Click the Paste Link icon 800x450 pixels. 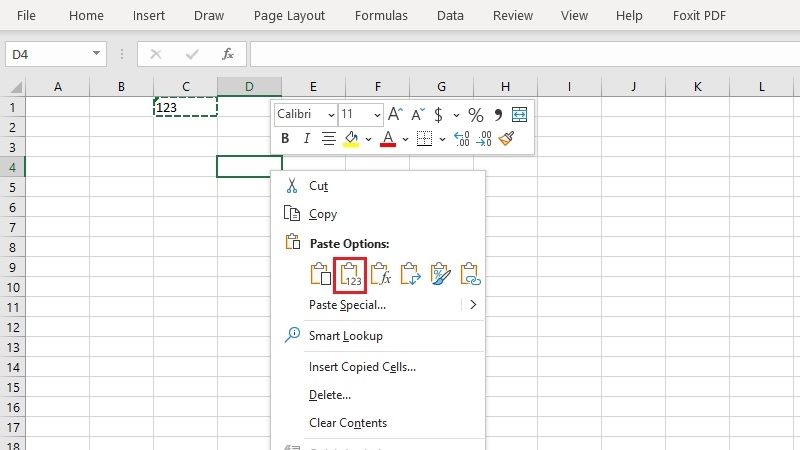470,274
